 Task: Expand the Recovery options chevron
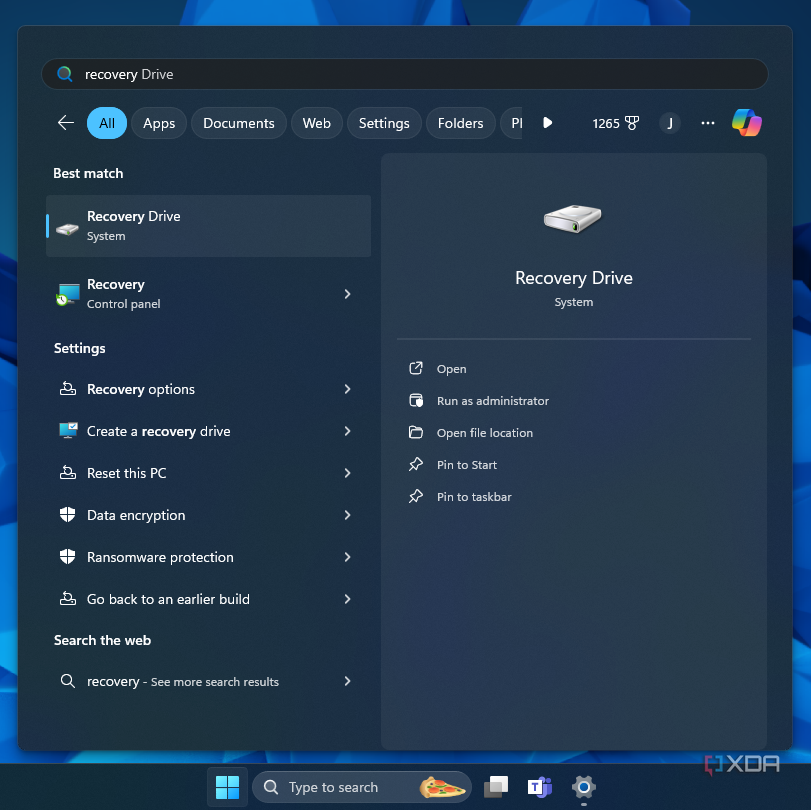click(x=348, y=389)
